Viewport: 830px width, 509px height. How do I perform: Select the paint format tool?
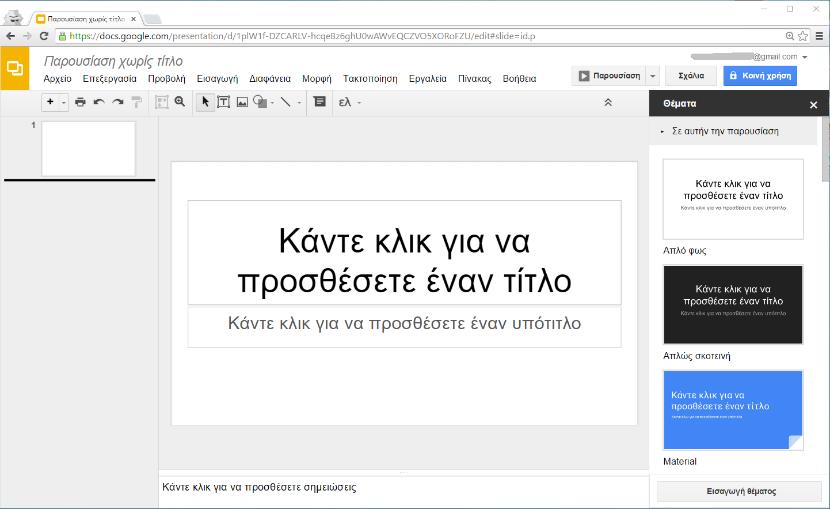click(137, 102)
